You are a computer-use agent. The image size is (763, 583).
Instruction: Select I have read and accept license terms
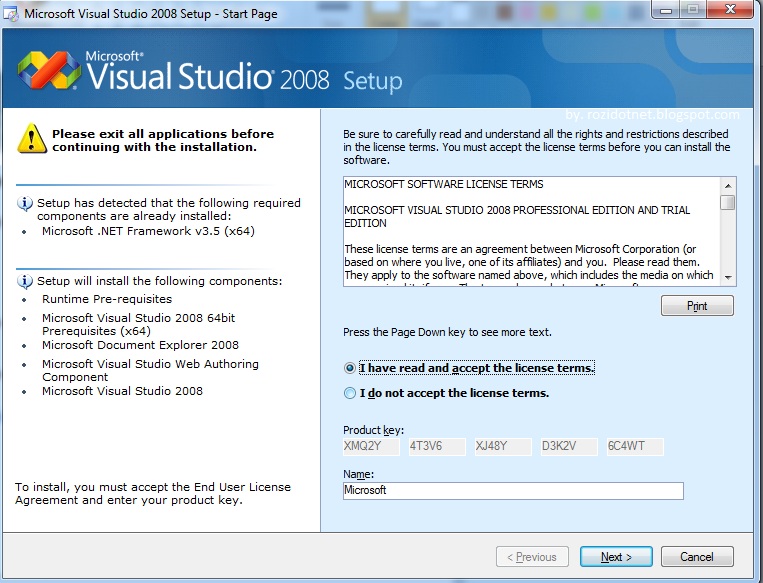(349, 368)
